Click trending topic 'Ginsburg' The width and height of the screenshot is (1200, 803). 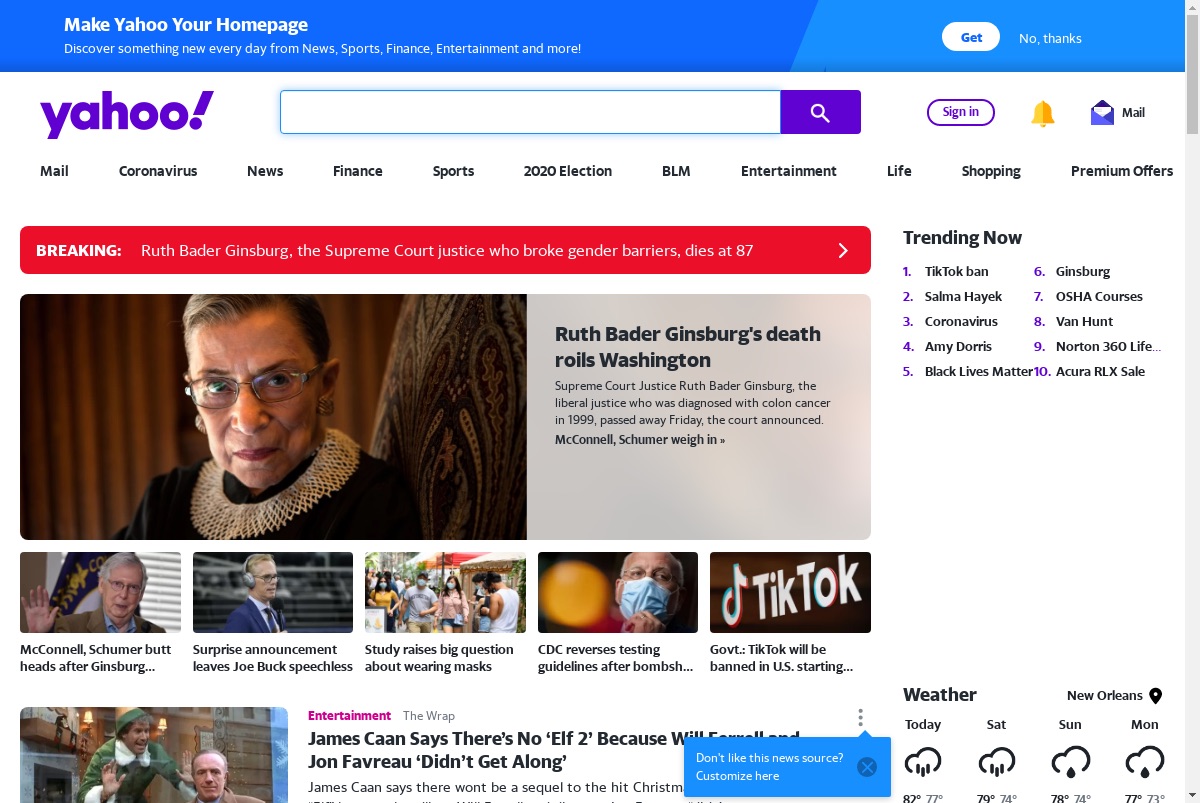click(x=1083, y=271)
